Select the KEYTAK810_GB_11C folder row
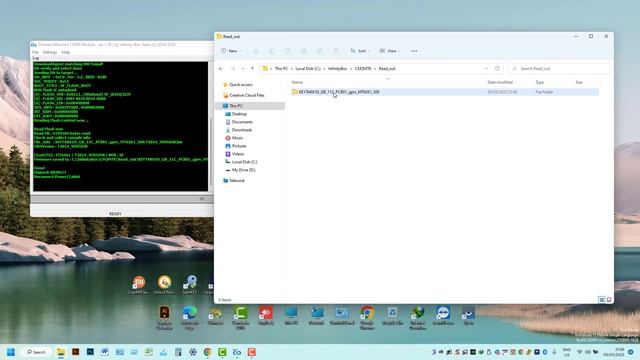640x360 pixels. (444, 92)
